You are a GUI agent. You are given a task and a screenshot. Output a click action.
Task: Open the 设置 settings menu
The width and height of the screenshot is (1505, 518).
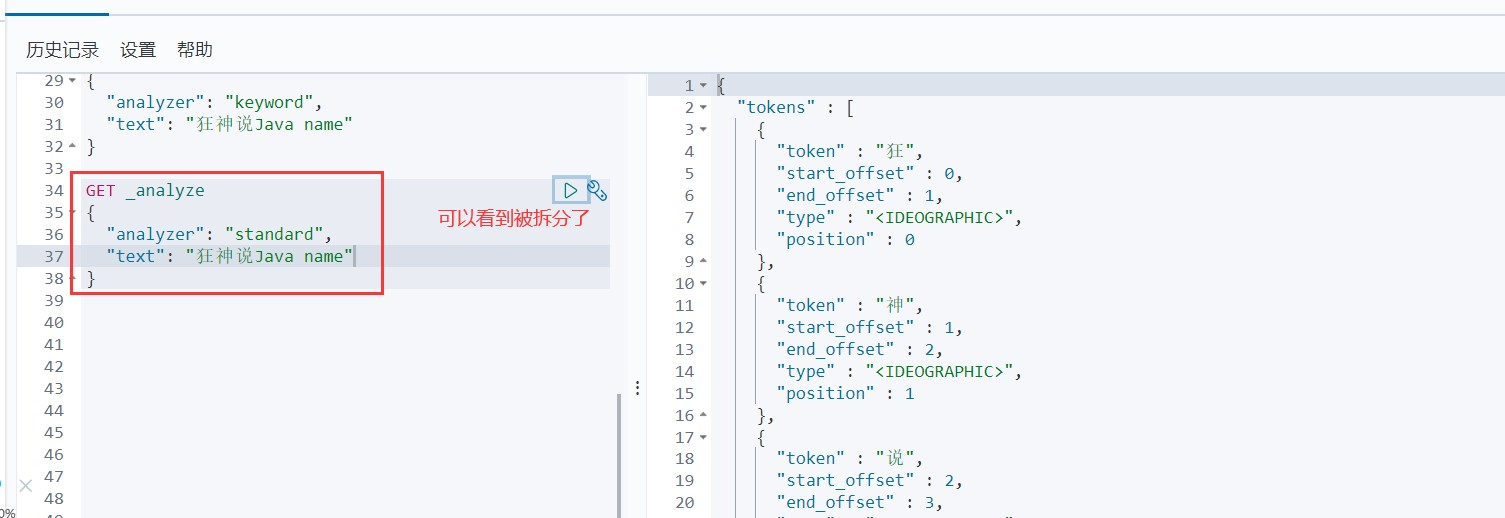coord(138,50)
